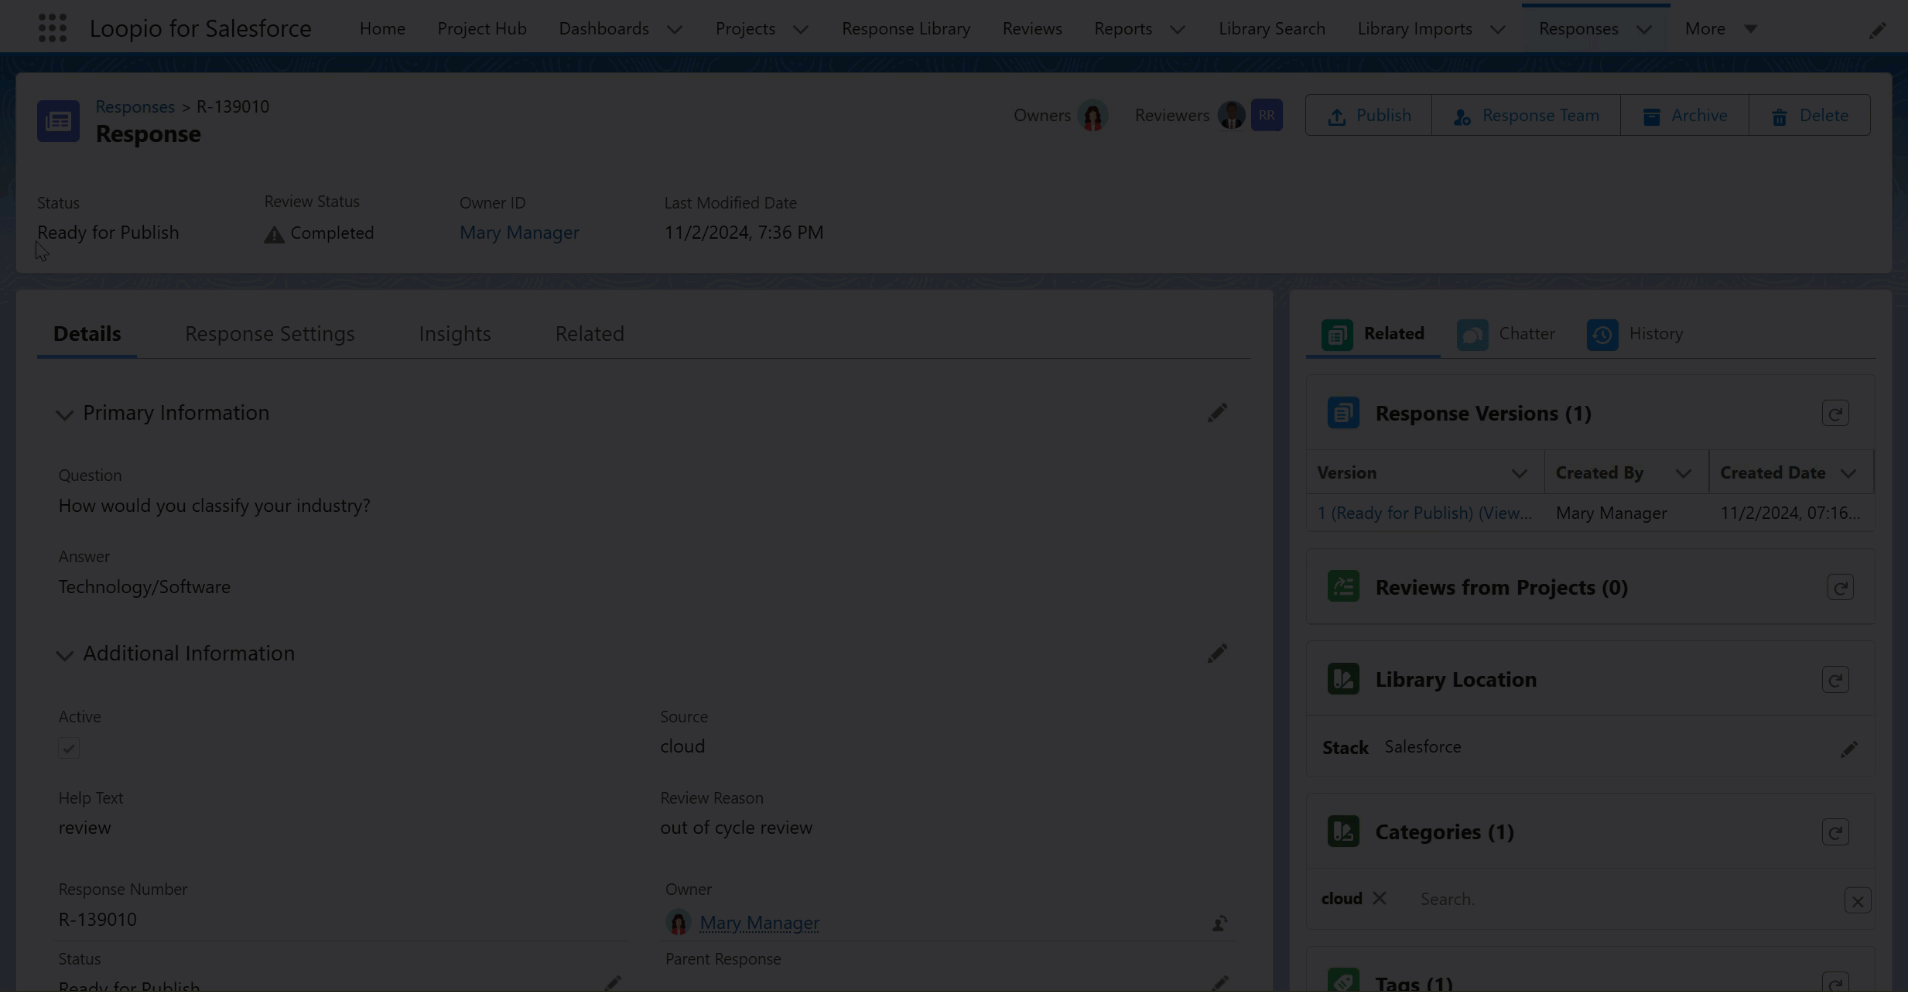The height and width of the screenshot is (992, 1908).
Task: Switch to the Insights tab
Action: pyautogui.click(x=455, y=334)
